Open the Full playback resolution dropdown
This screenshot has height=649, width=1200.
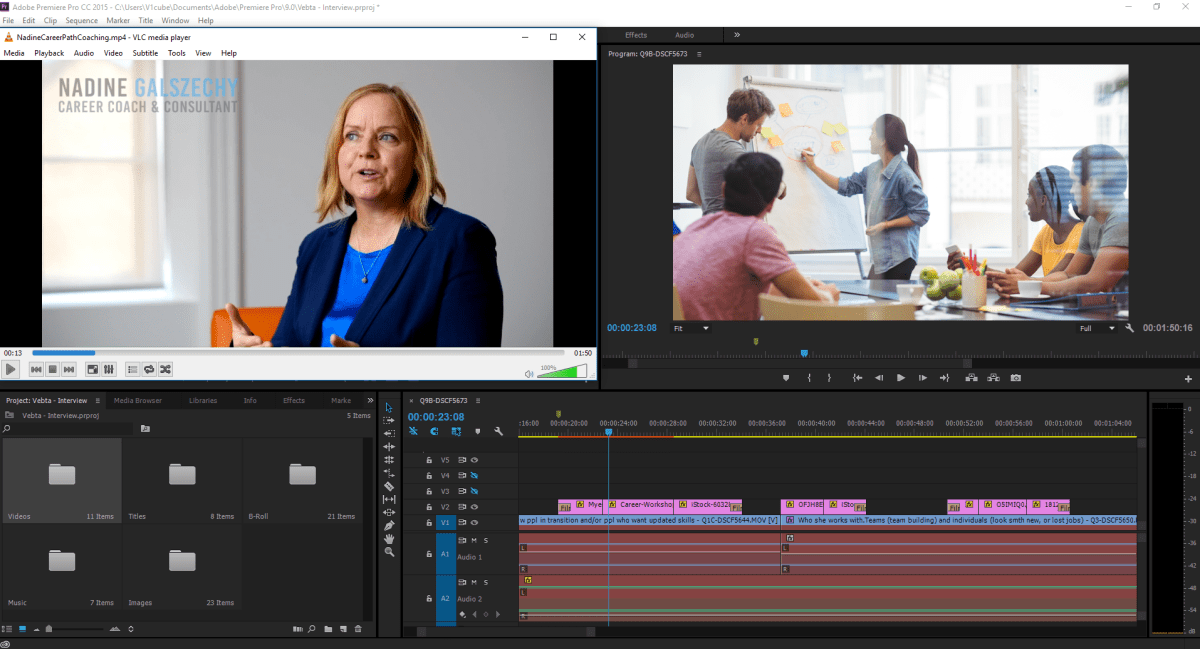(x=1096, y=328)
